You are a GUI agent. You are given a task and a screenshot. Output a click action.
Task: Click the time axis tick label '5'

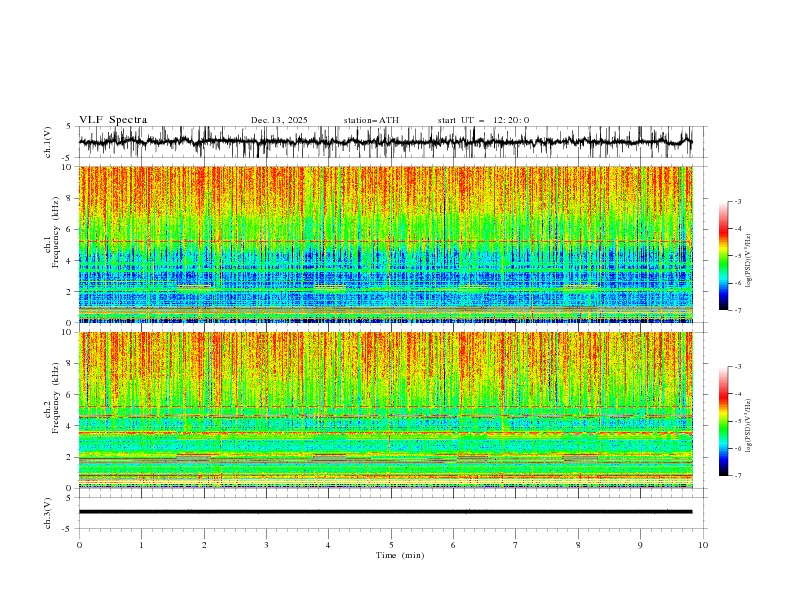click(x=391, y=545)
